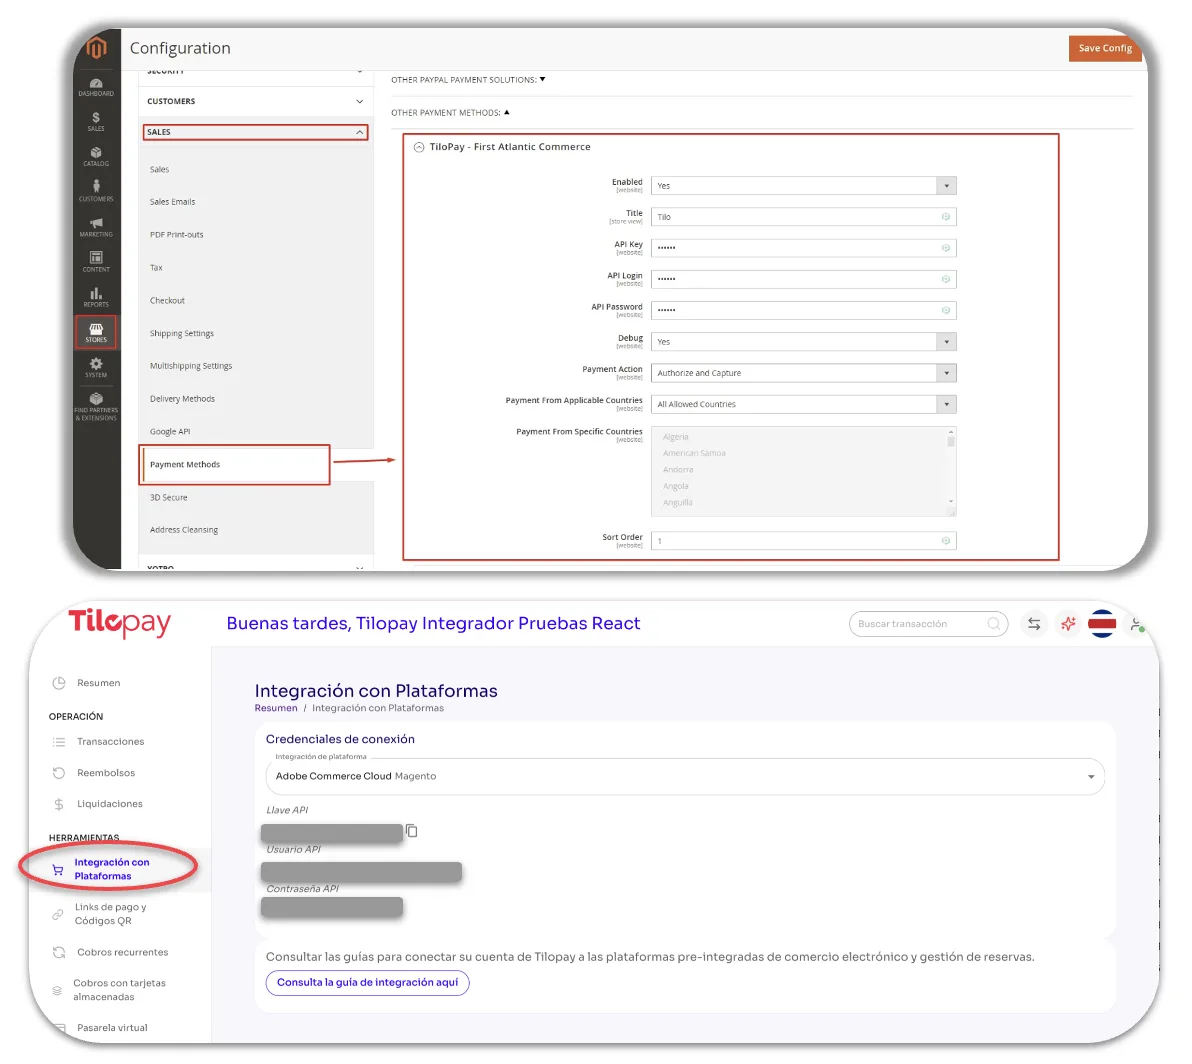1192x1064 pixels.
Task: Click the specific countries list scrollbar
Action: pos(950,467)
